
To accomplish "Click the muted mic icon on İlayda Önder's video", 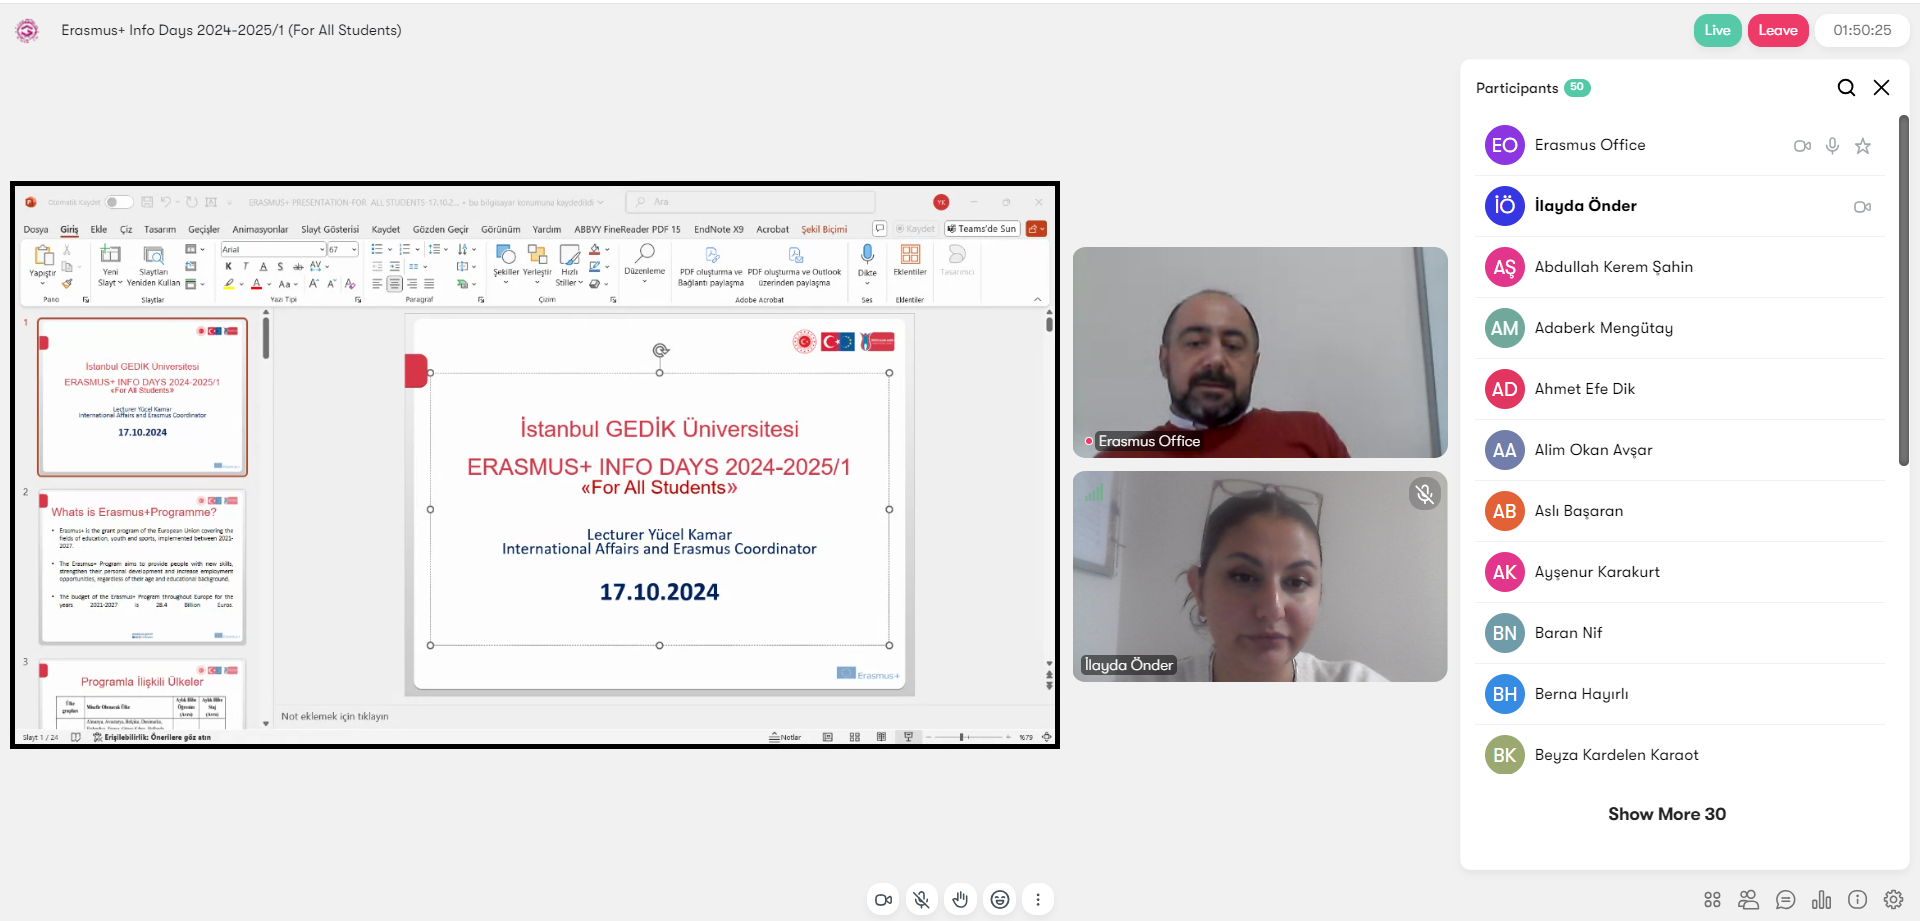I will (x=1425, y=494).
